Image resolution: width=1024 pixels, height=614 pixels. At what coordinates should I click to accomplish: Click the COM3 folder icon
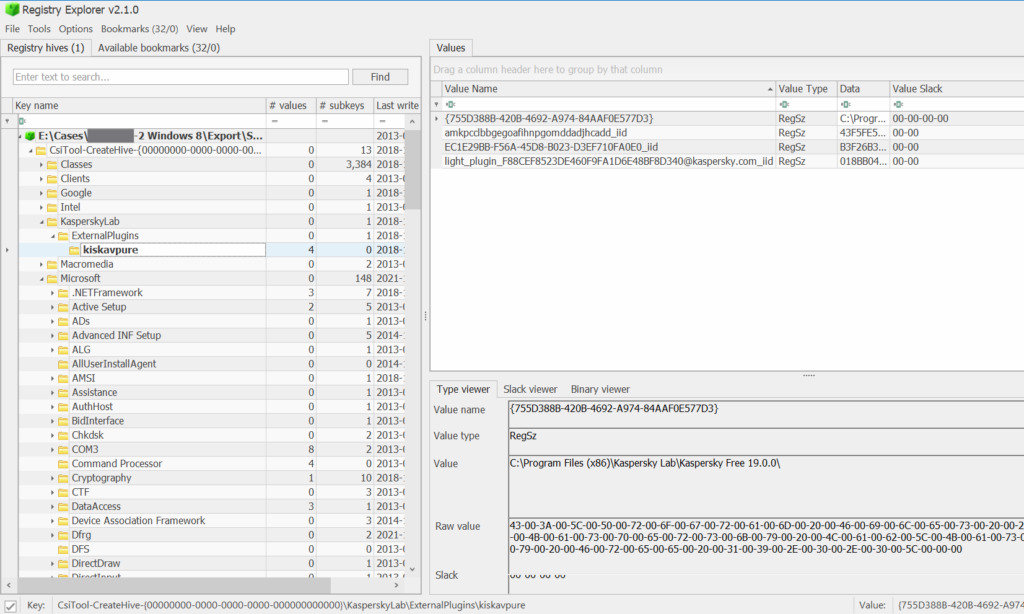pyautogui.click(x=63, y=449)
